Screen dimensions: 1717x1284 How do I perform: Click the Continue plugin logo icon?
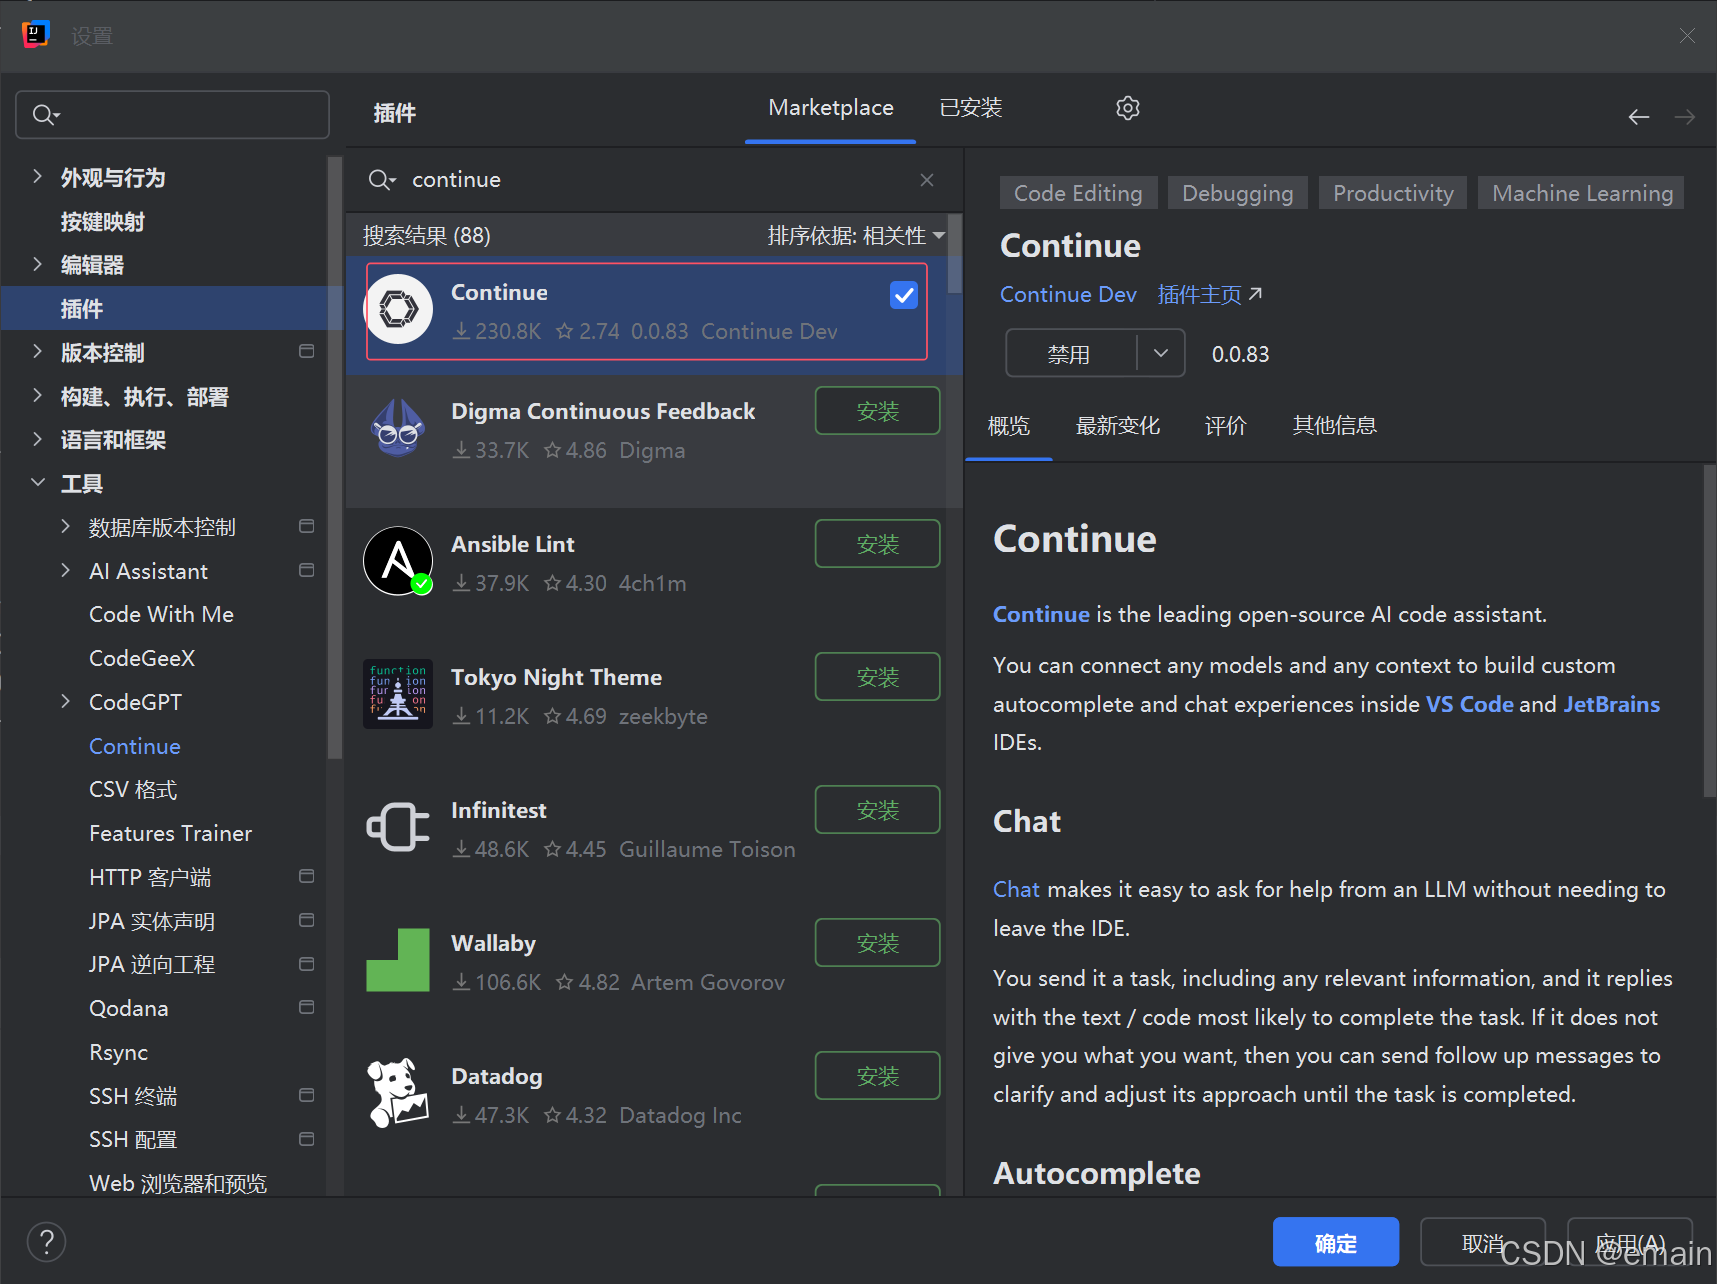pyautogui.click(x=399, y=310)
